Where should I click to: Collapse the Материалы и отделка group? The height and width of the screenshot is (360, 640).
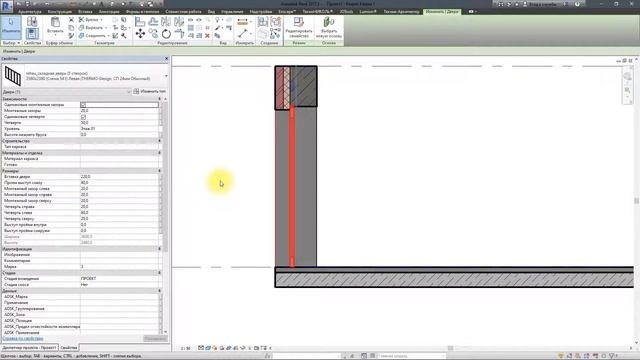[x=160, y=153]
